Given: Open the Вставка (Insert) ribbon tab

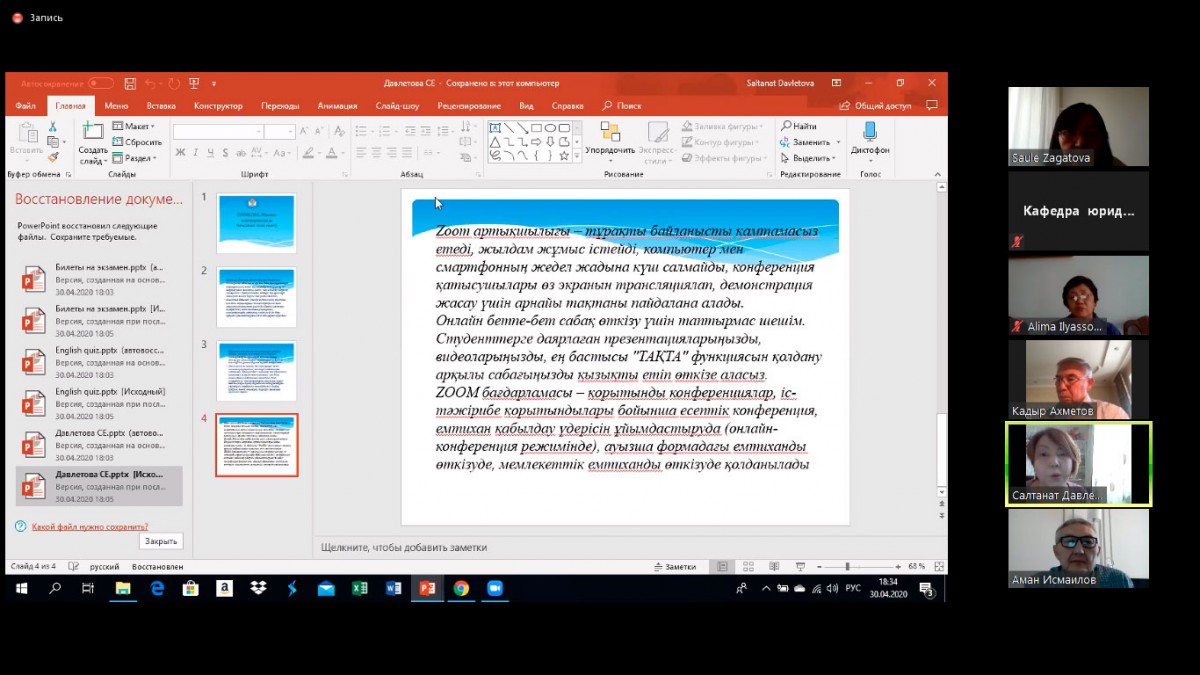Looking at the screenshot, I should click(x=161, y=105).
